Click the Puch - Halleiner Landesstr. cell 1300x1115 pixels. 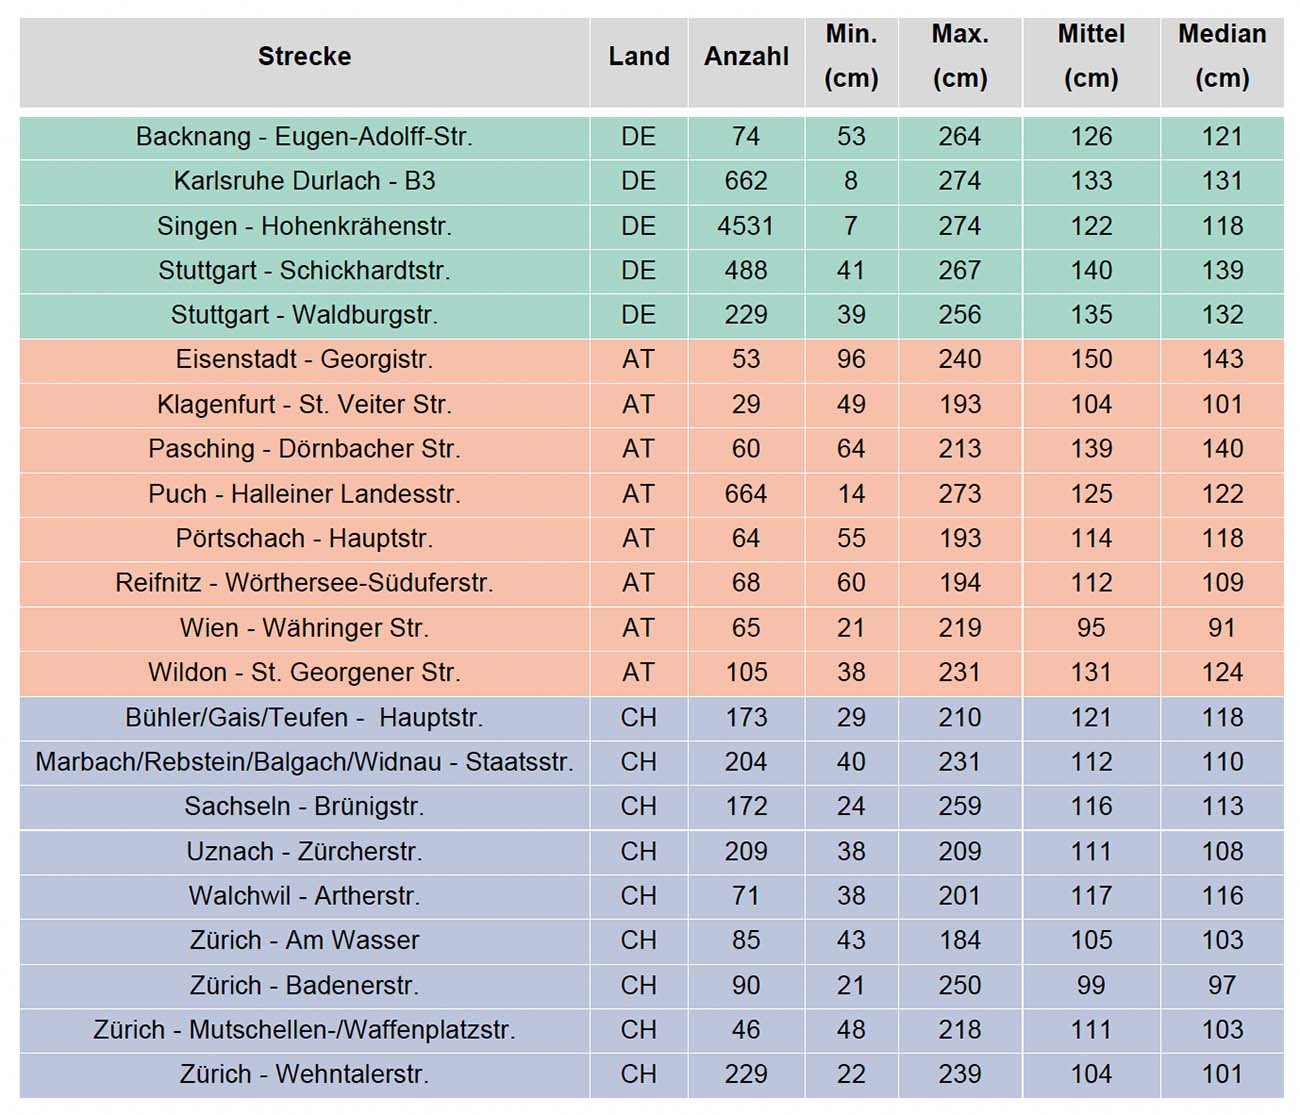click(x=304, y=494)
